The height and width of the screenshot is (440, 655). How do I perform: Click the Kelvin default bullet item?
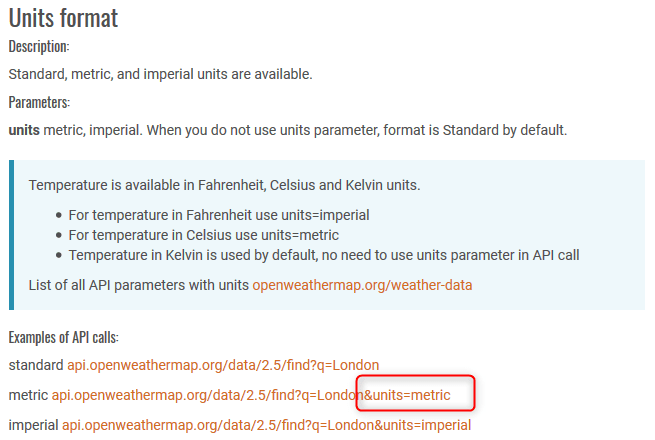(x=324, y=255)
